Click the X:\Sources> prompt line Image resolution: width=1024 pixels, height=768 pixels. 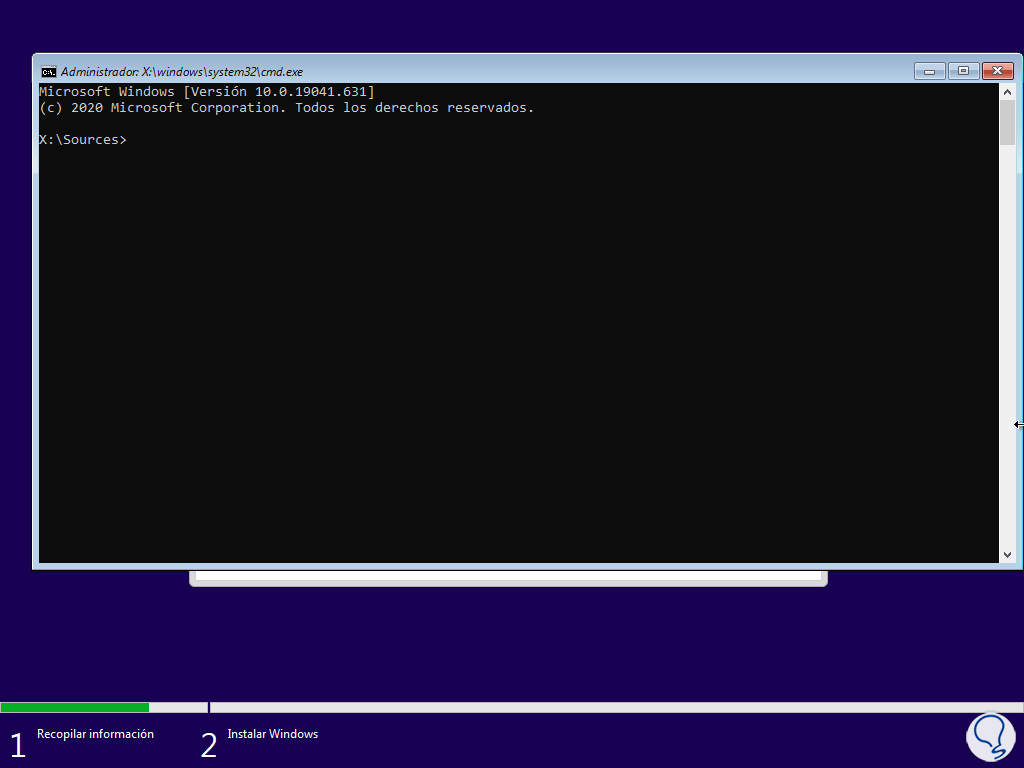pos(83,140)
